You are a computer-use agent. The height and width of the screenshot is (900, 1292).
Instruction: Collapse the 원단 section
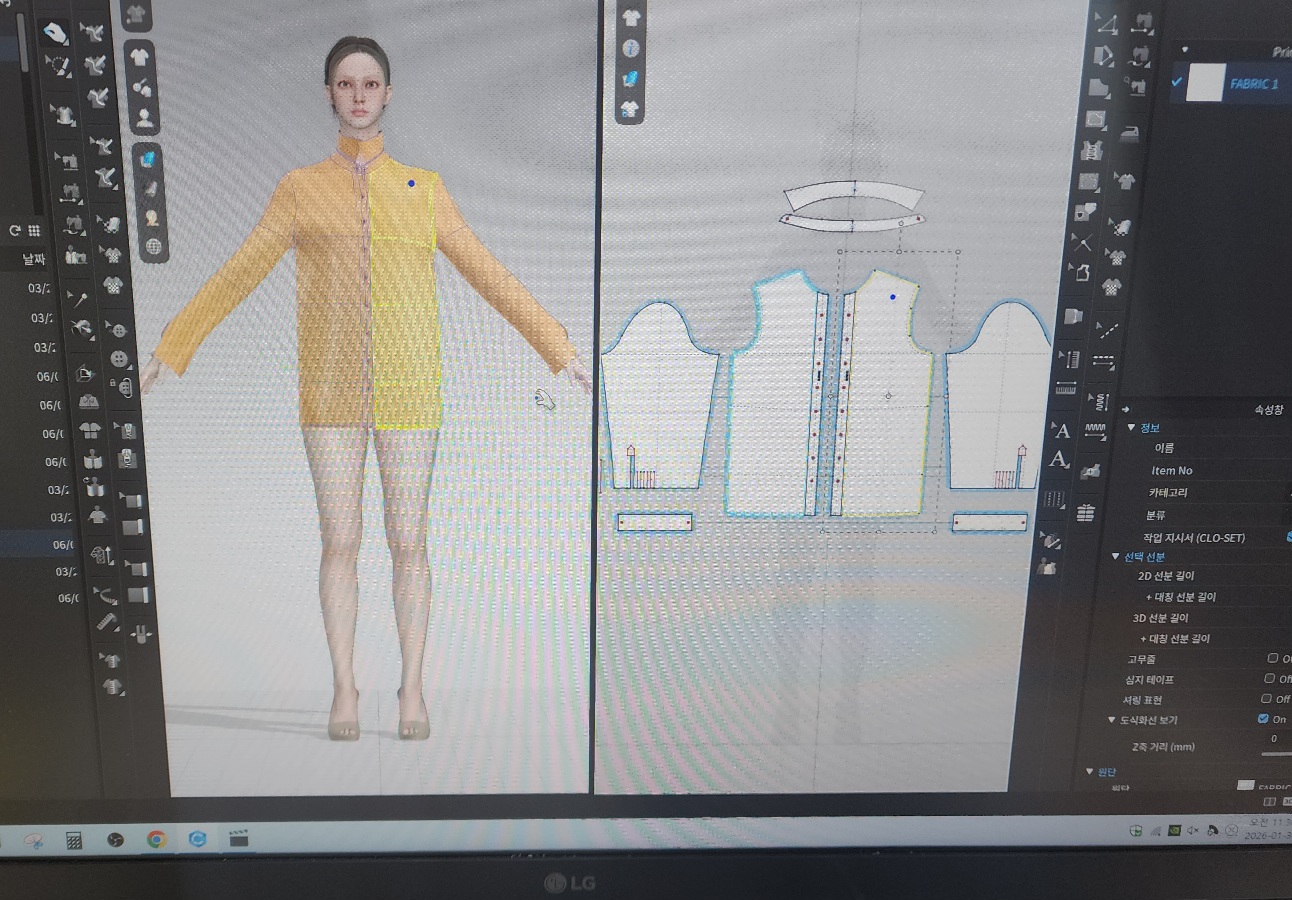[x=1090, y=771]
